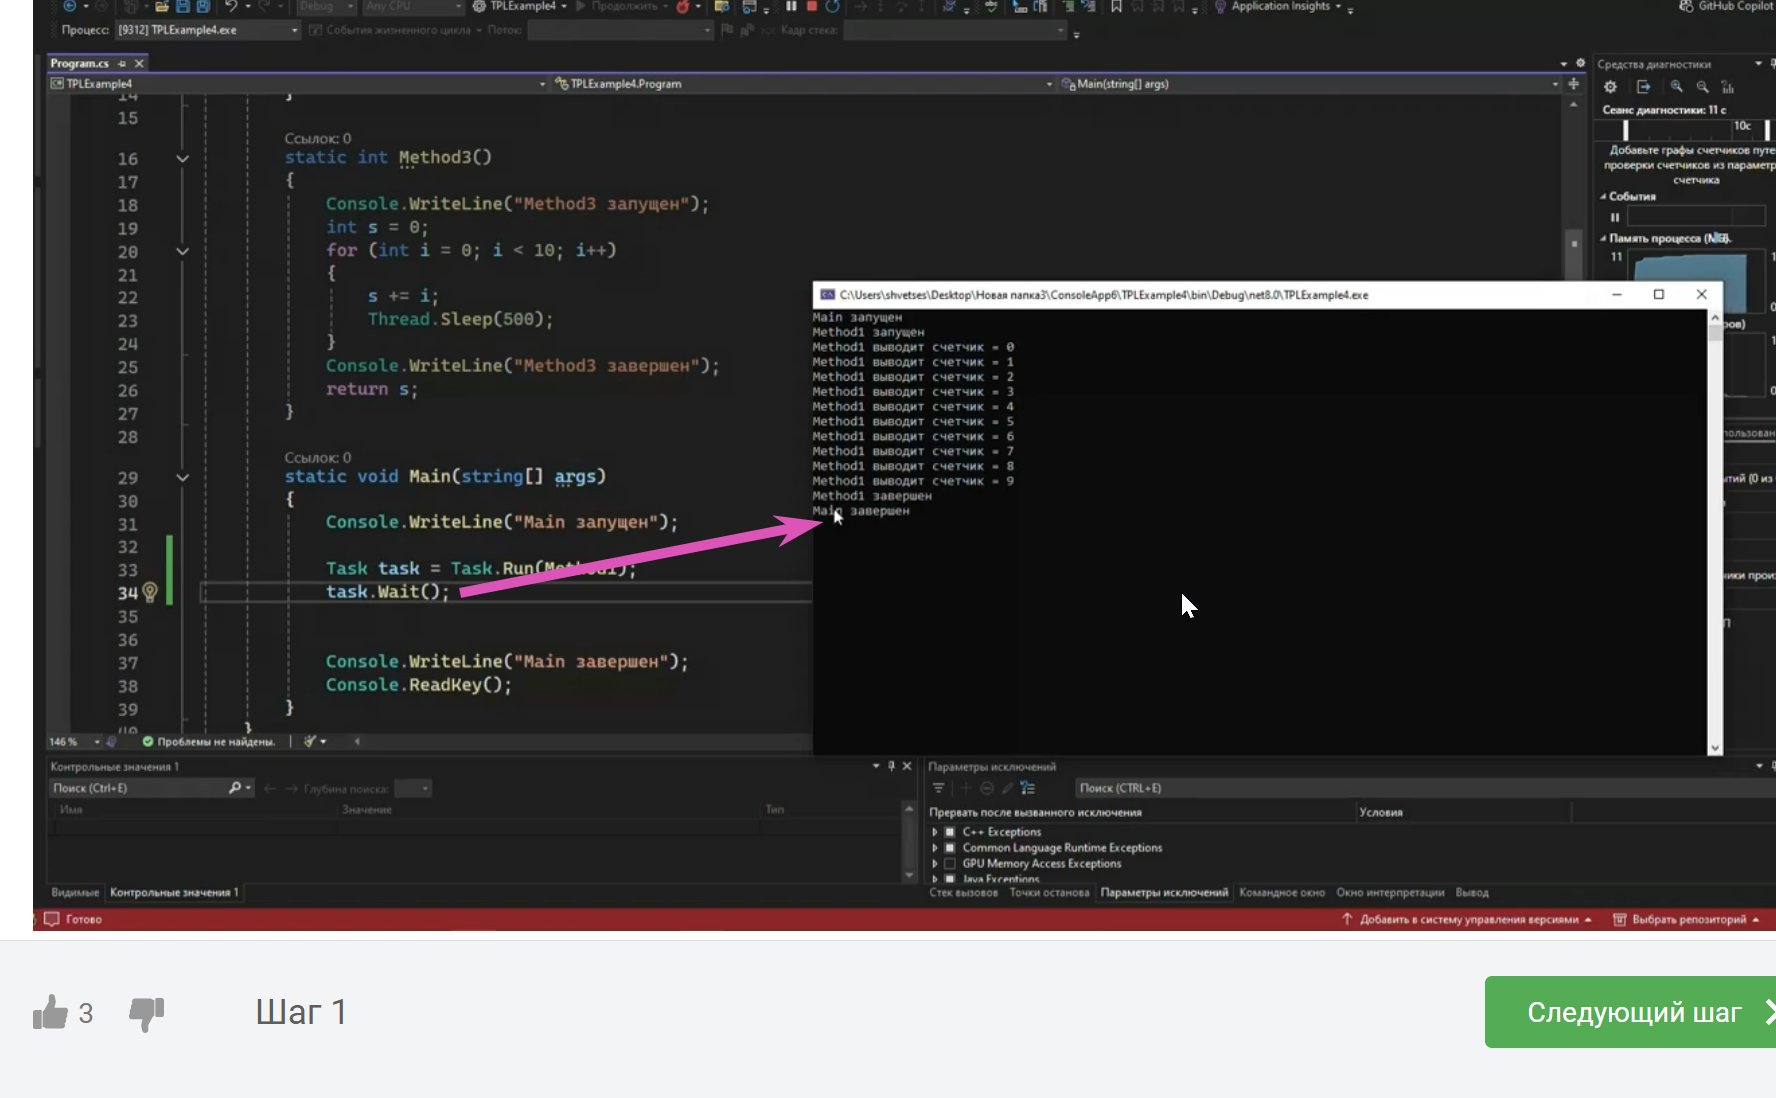Click the zoom in magnifier in diagnostics
Viewport: 1776px width, 1098px height.
pos(1677,87)
